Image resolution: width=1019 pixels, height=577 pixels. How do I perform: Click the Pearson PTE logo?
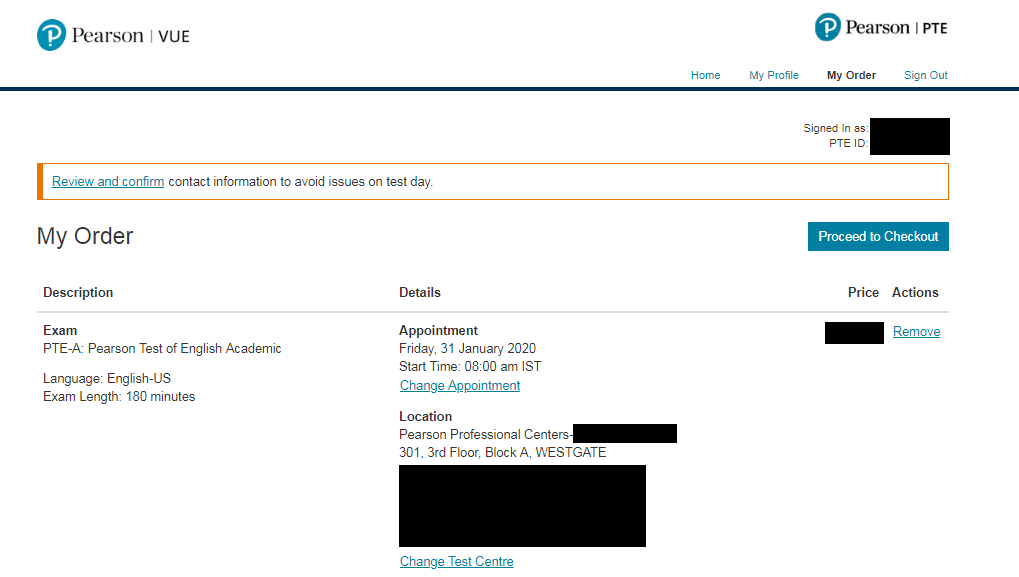coord(881,27)
